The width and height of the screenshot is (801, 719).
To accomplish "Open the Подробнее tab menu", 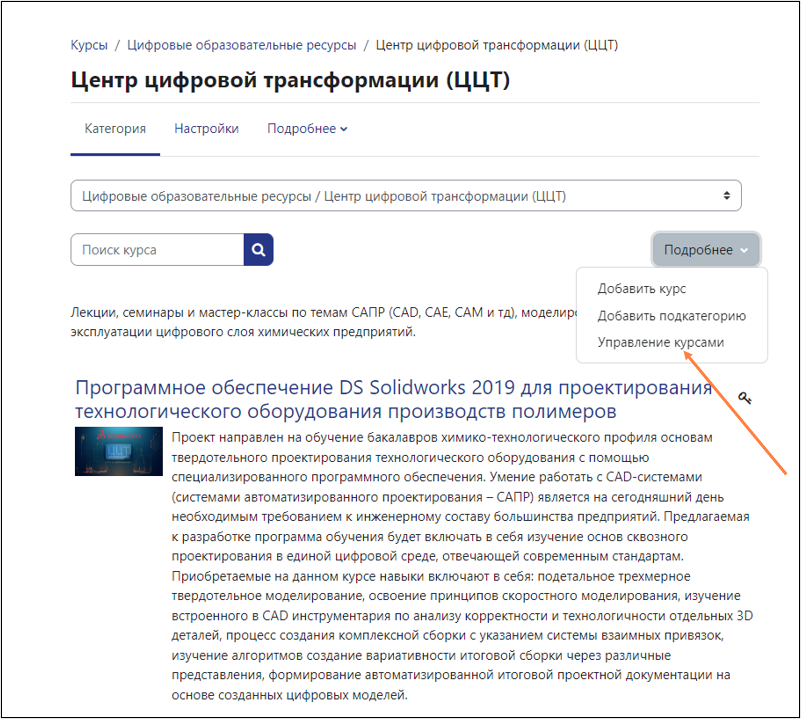I will 307,129.
